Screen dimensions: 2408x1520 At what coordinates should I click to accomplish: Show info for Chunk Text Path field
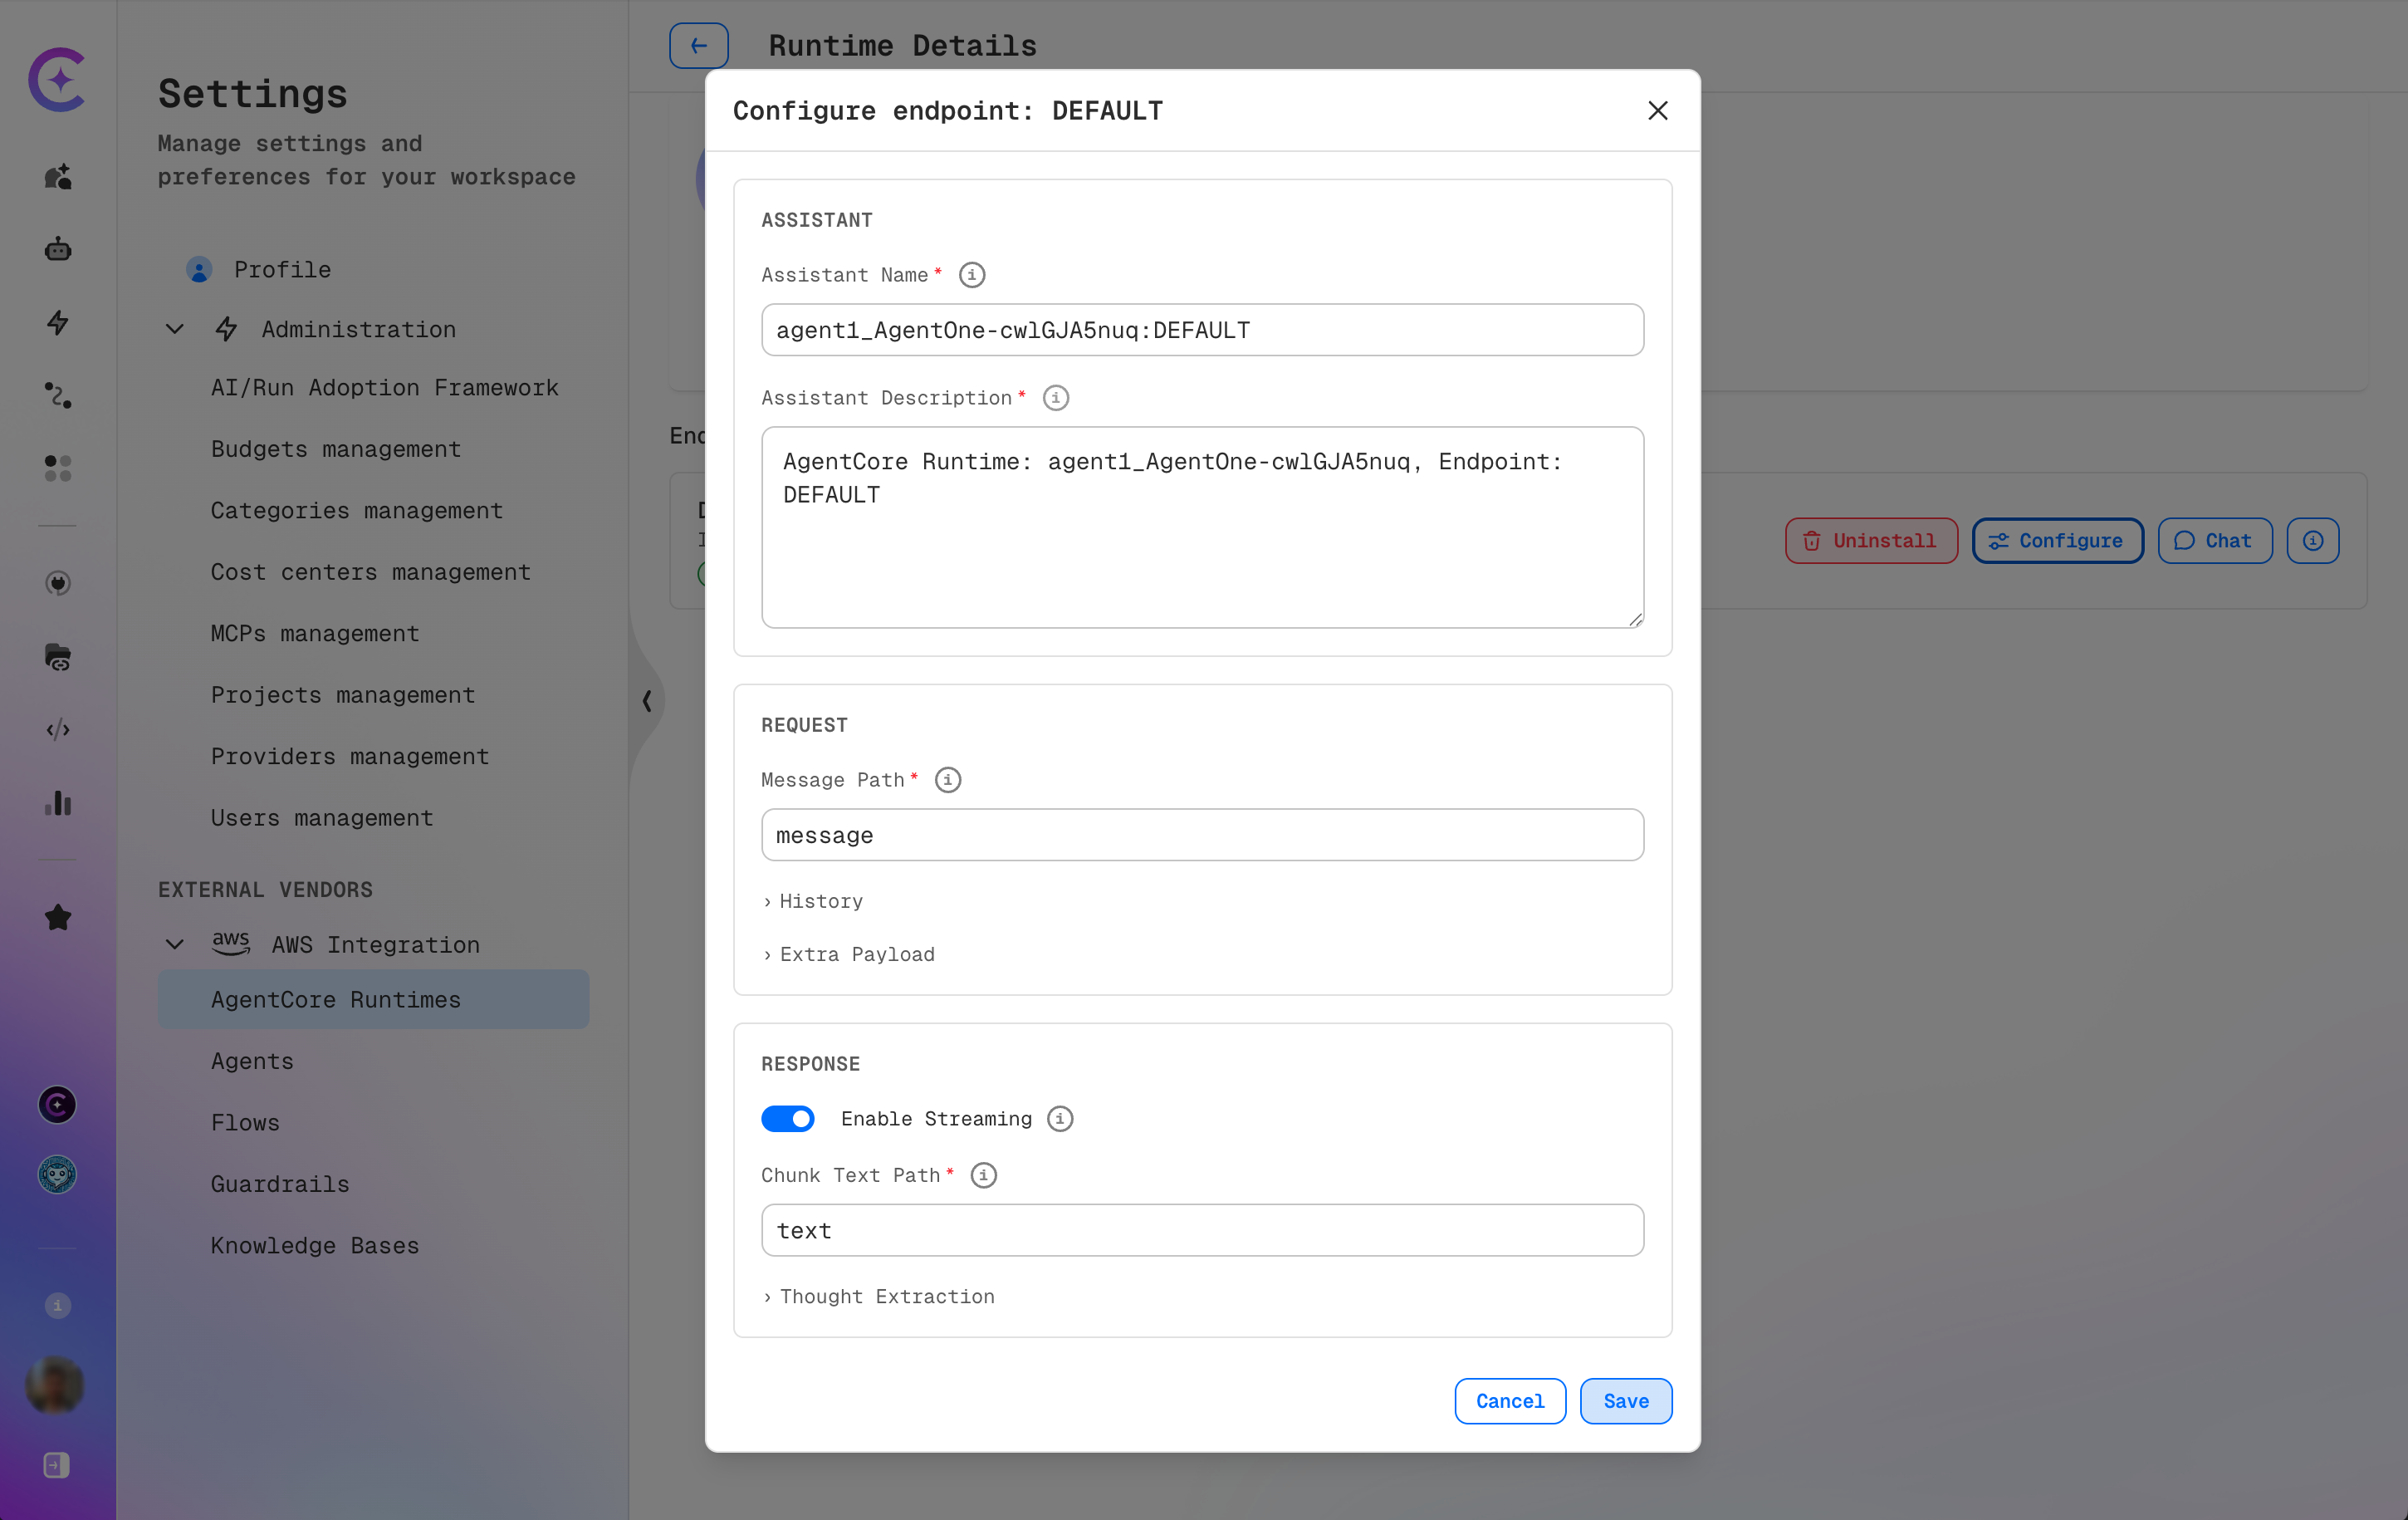[984, 1175]
